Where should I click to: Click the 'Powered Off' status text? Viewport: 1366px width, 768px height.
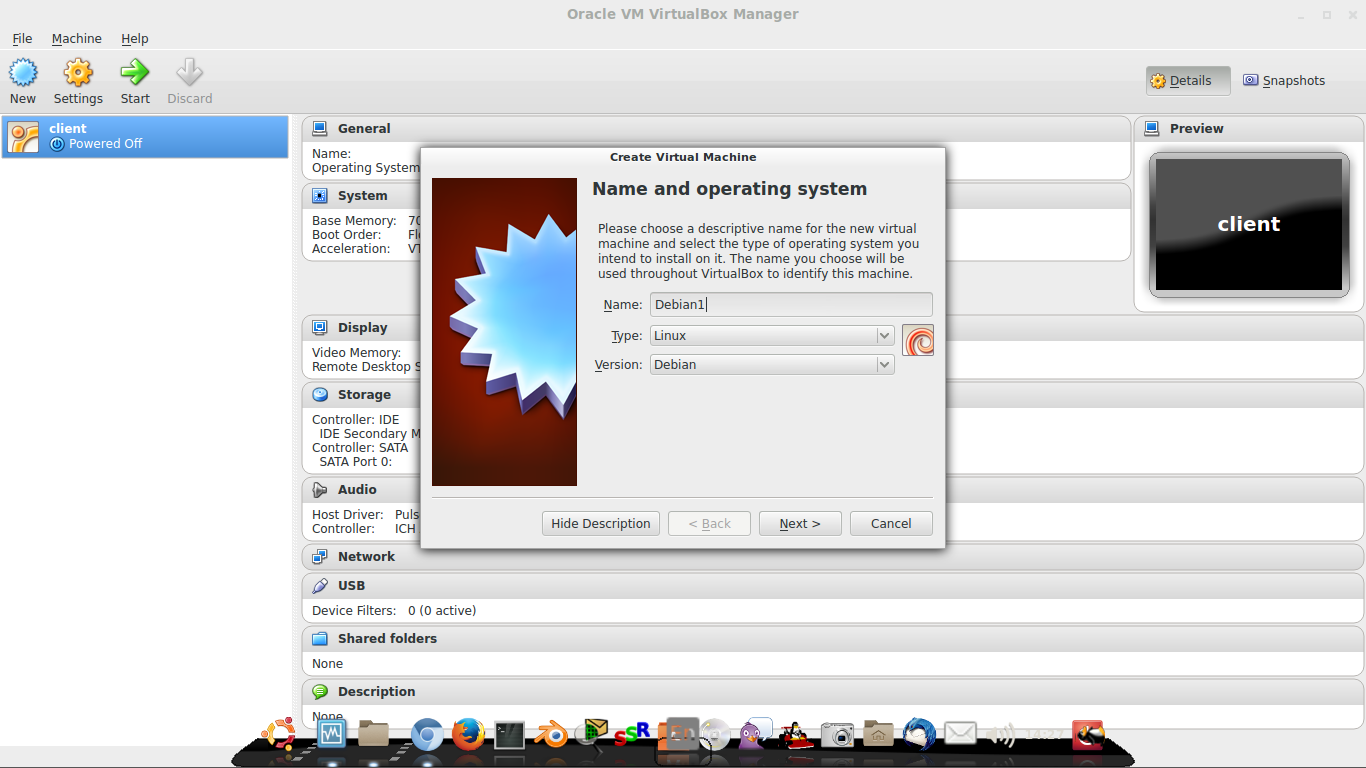[x=106, y=144]
